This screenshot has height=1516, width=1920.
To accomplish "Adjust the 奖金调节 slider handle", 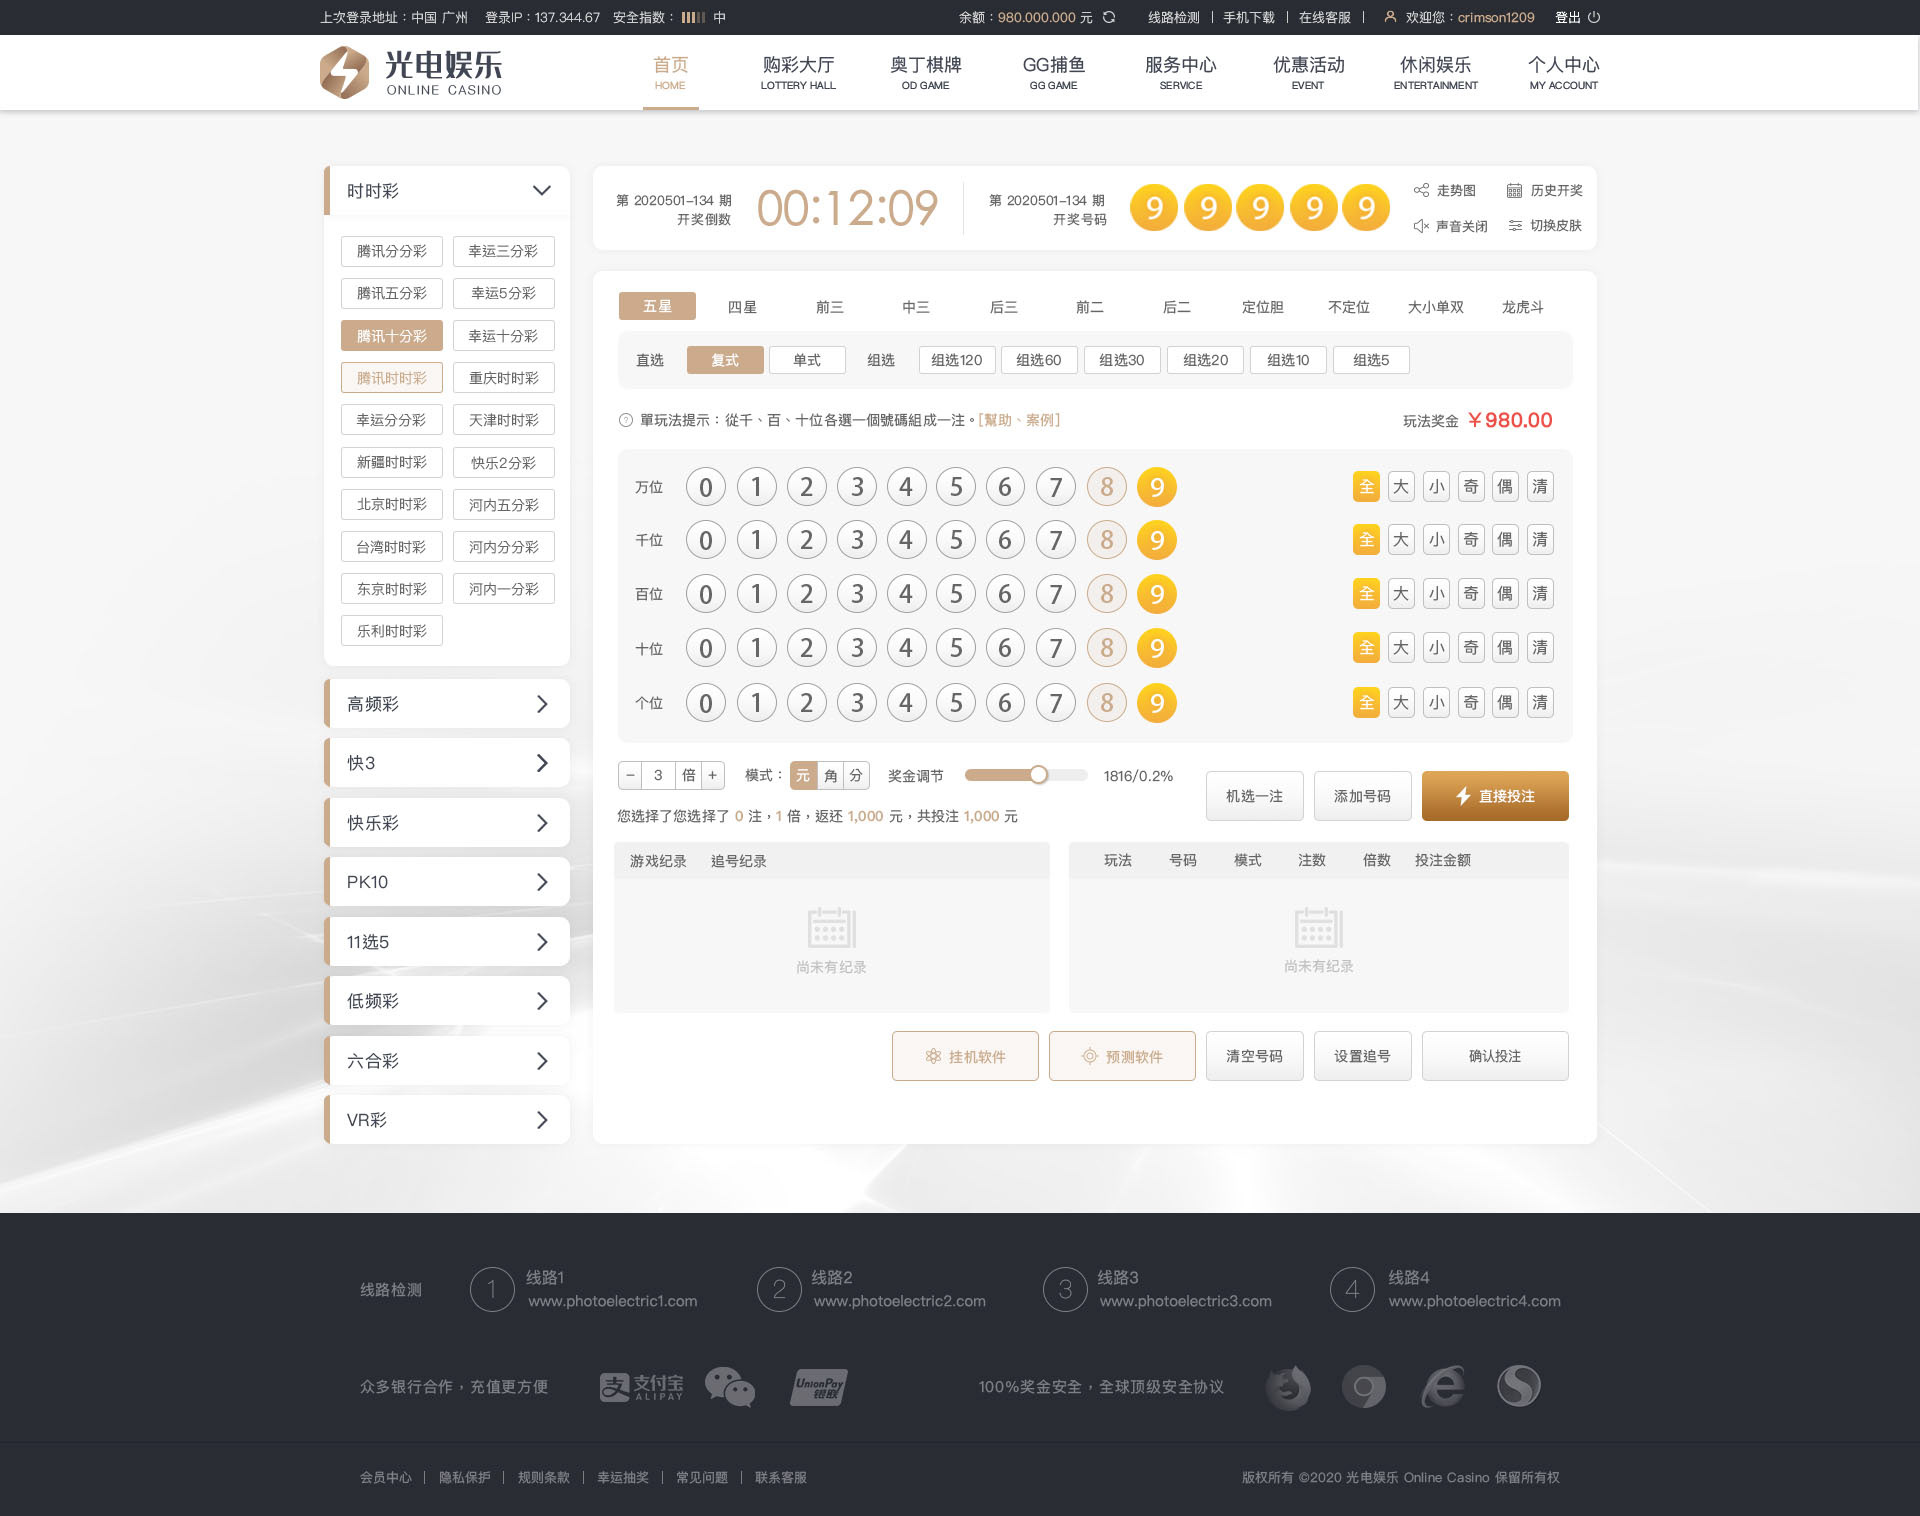I will pyautogui.click(x=1039, y=775).
